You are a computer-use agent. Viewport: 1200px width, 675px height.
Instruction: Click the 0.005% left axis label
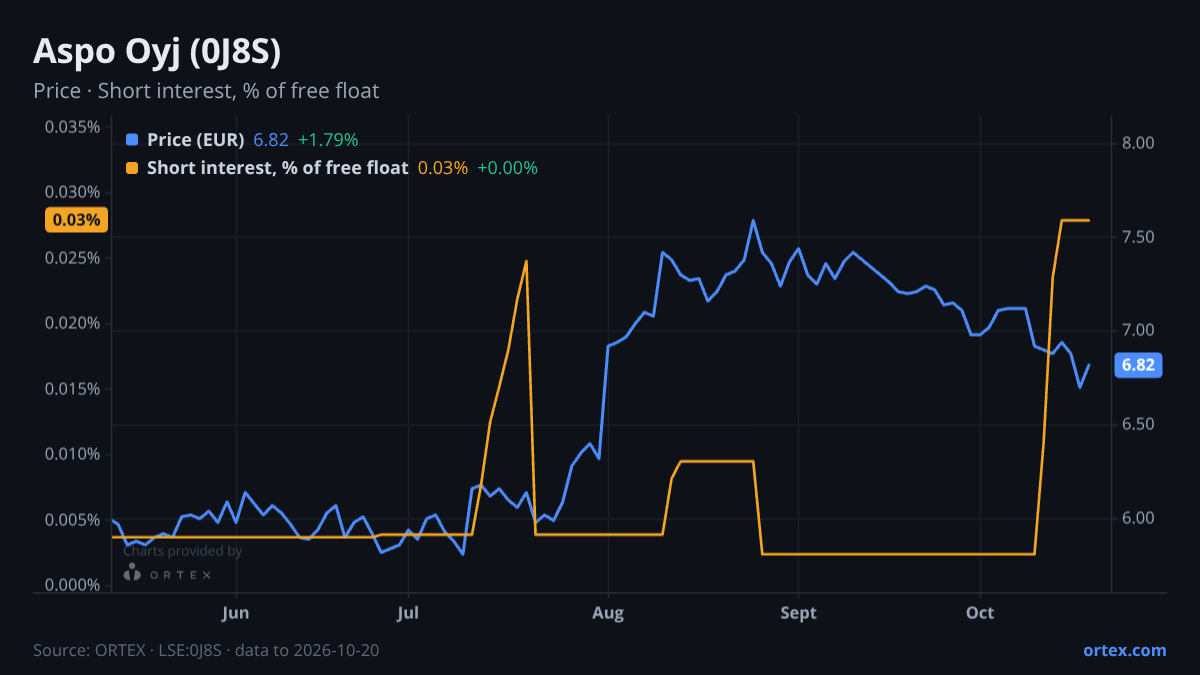click(x=72, y=520)
